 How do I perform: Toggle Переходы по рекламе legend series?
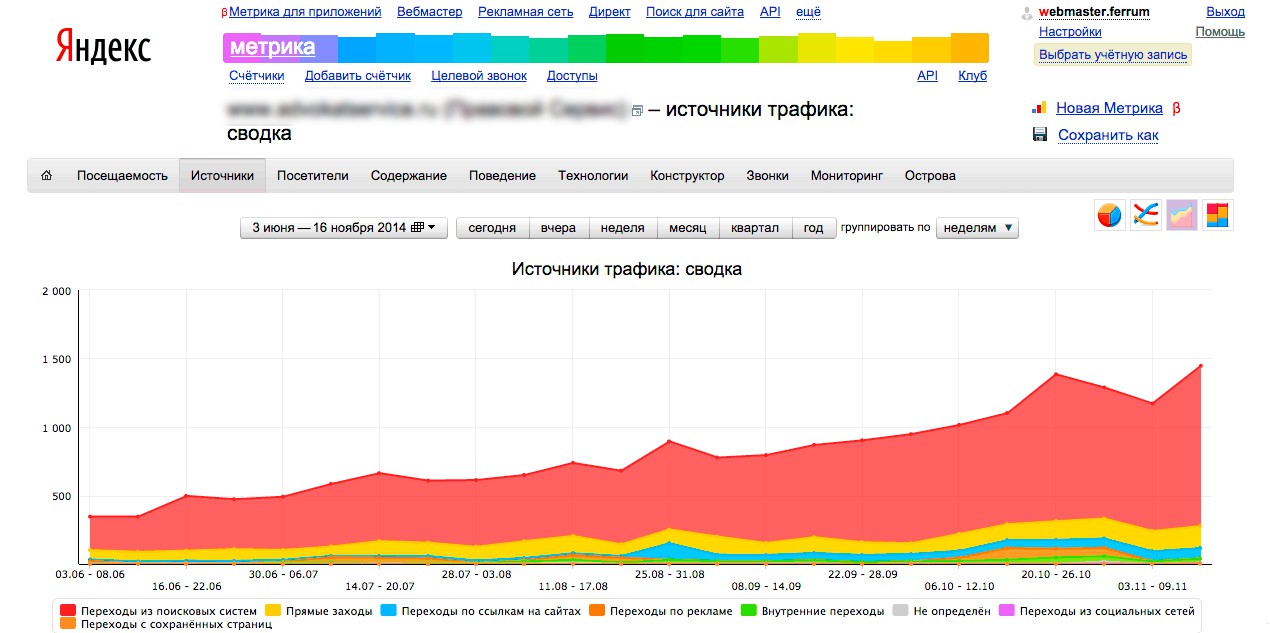661,610
